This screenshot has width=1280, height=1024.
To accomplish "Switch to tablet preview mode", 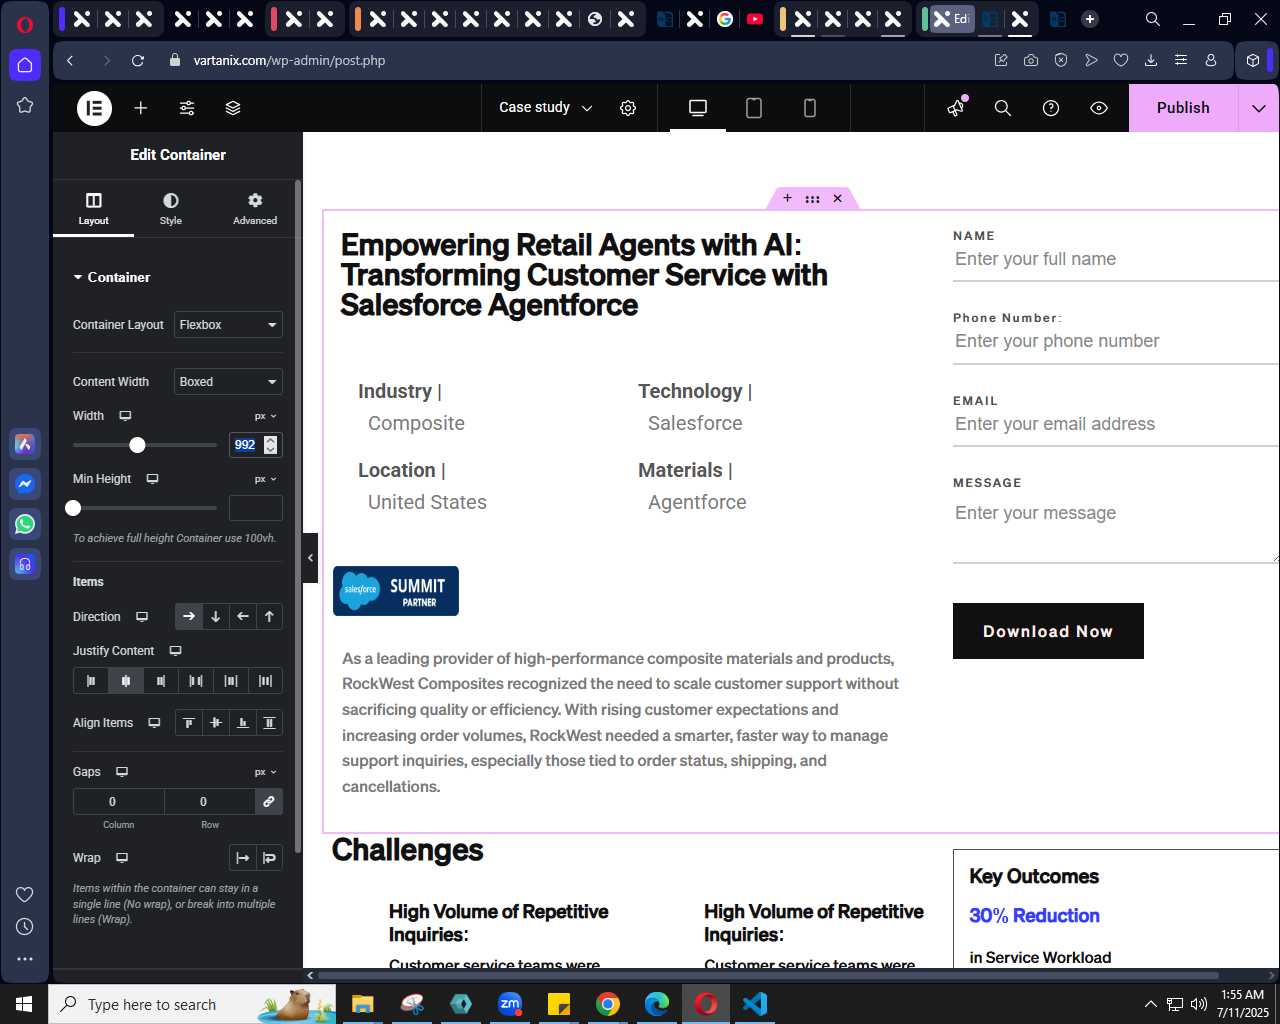I will point(754,108).
